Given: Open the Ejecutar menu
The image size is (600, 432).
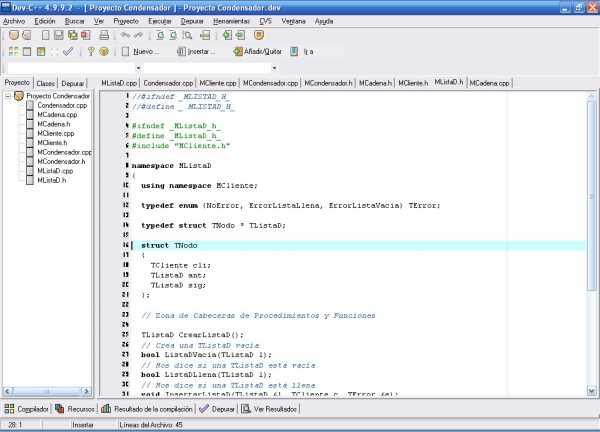Looking at the screenshot, I should 159,20.
